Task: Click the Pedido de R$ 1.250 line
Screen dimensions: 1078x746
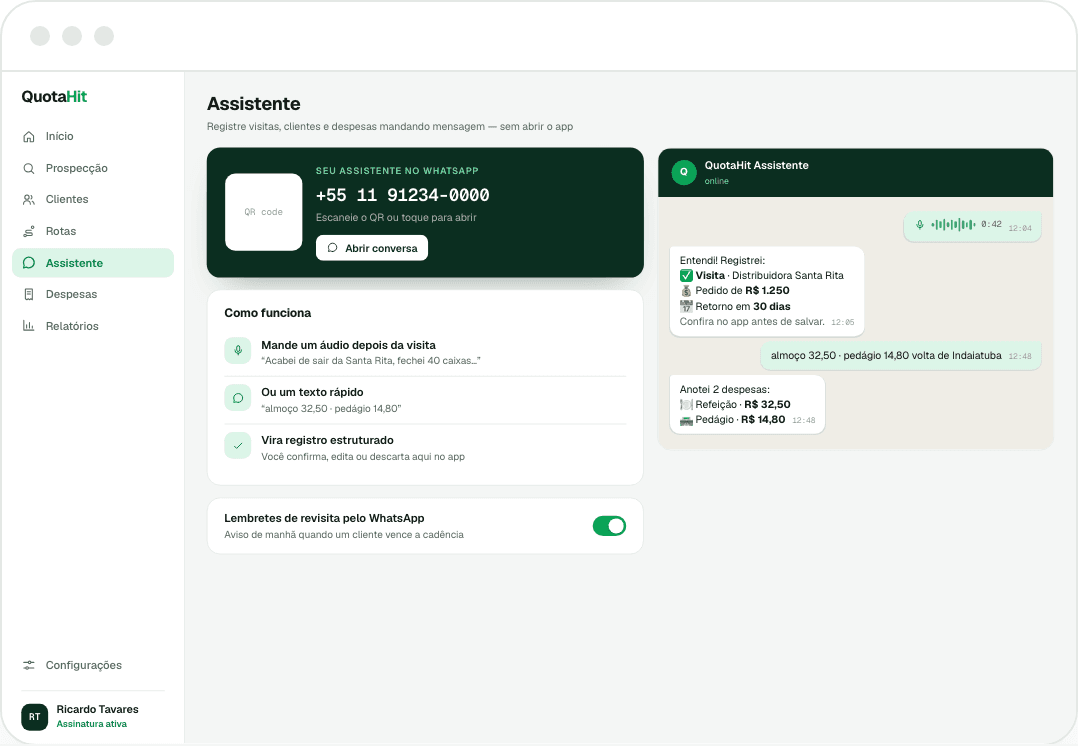Action: [x=734, y=291]
